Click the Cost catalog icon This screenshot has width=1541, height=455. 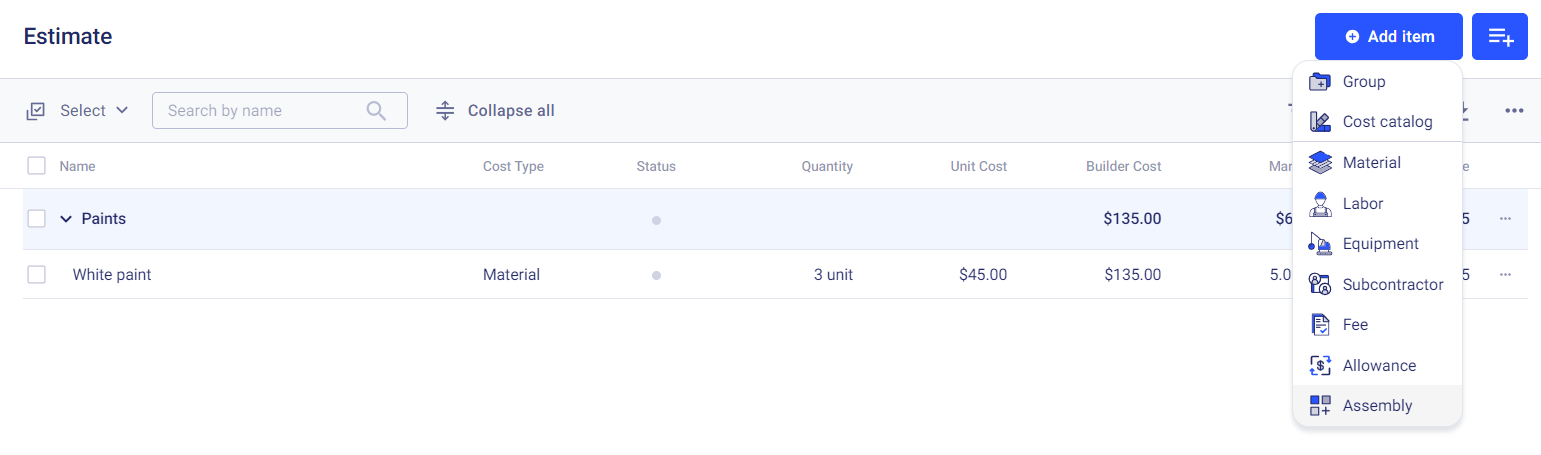click(x=1320, y=122)
